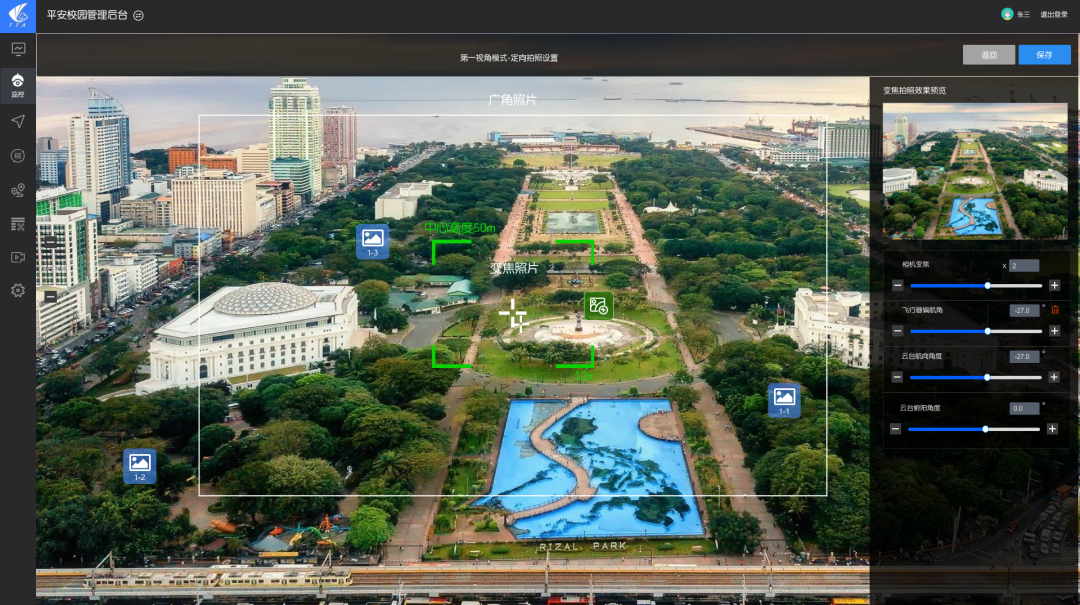
Task: Open the video recording sidebar icon
Action: (18, 257)
